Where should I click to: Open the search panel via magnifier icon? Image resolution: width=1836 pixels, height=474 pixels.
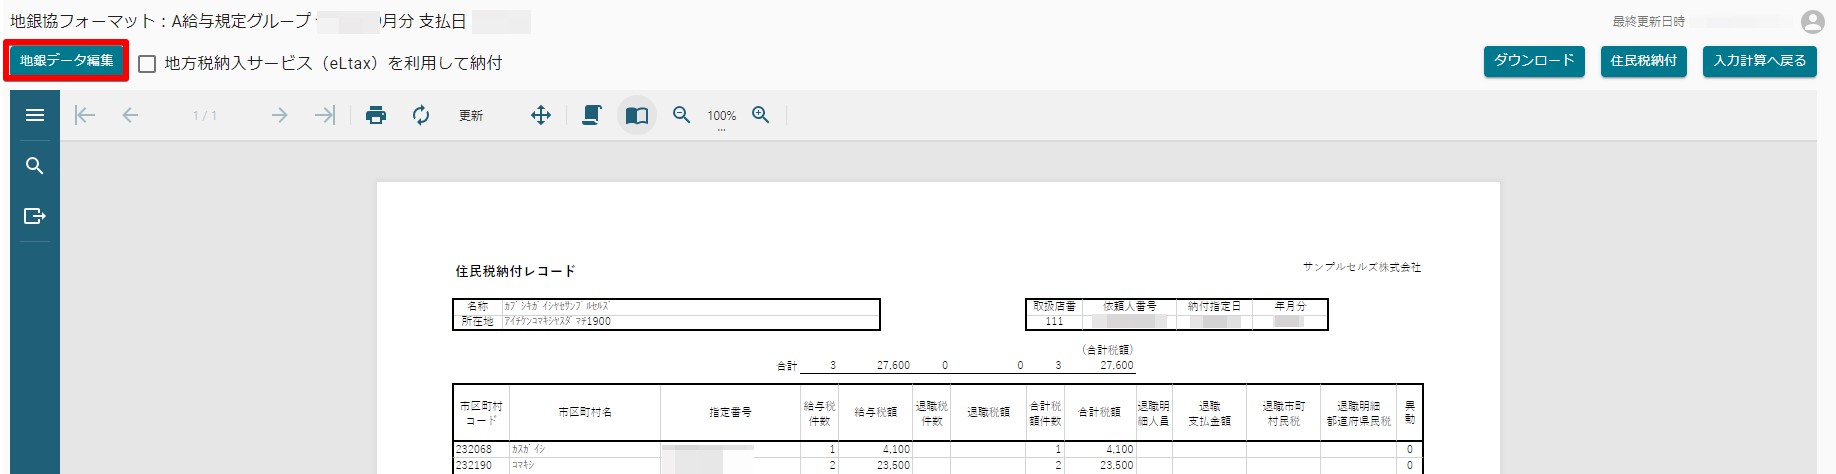coord(35,166)
